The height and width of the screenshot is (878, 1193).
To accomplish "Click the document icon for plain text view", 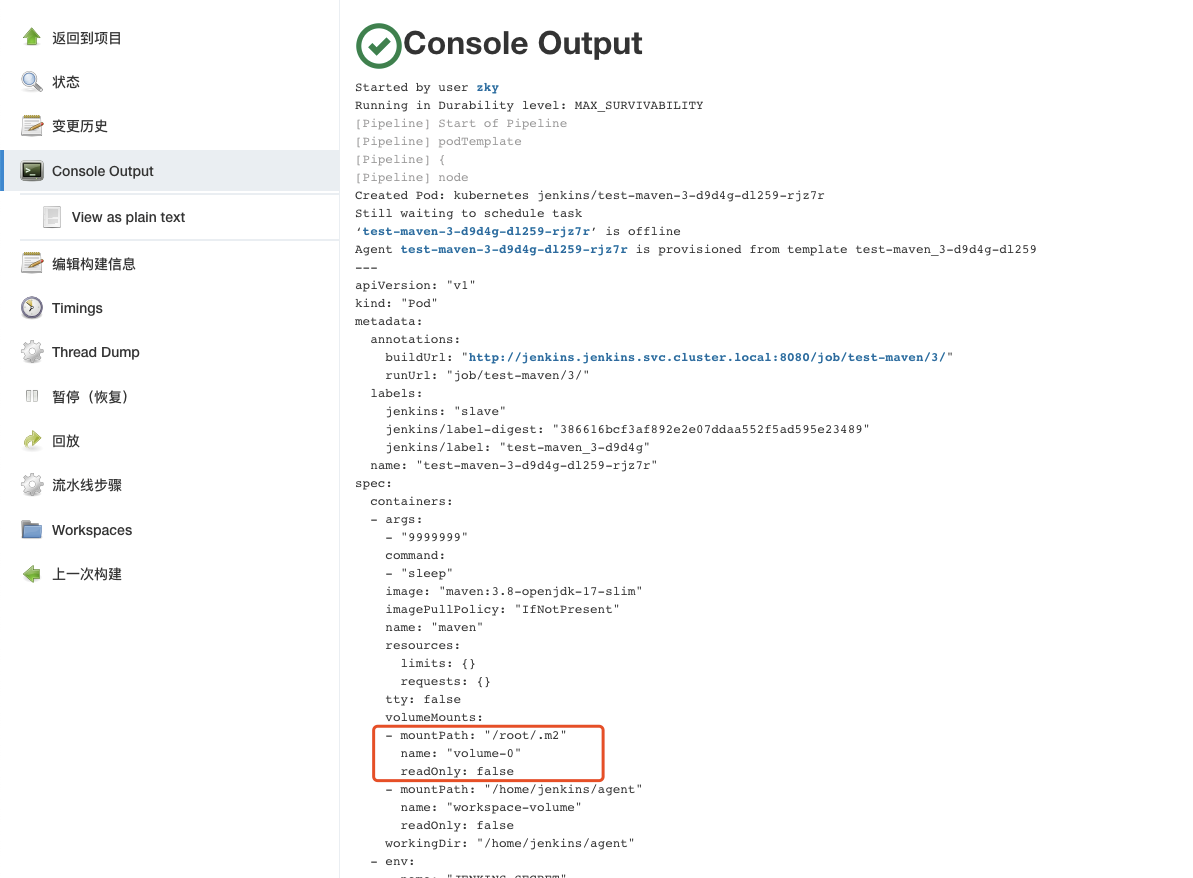I will point(52,217).
